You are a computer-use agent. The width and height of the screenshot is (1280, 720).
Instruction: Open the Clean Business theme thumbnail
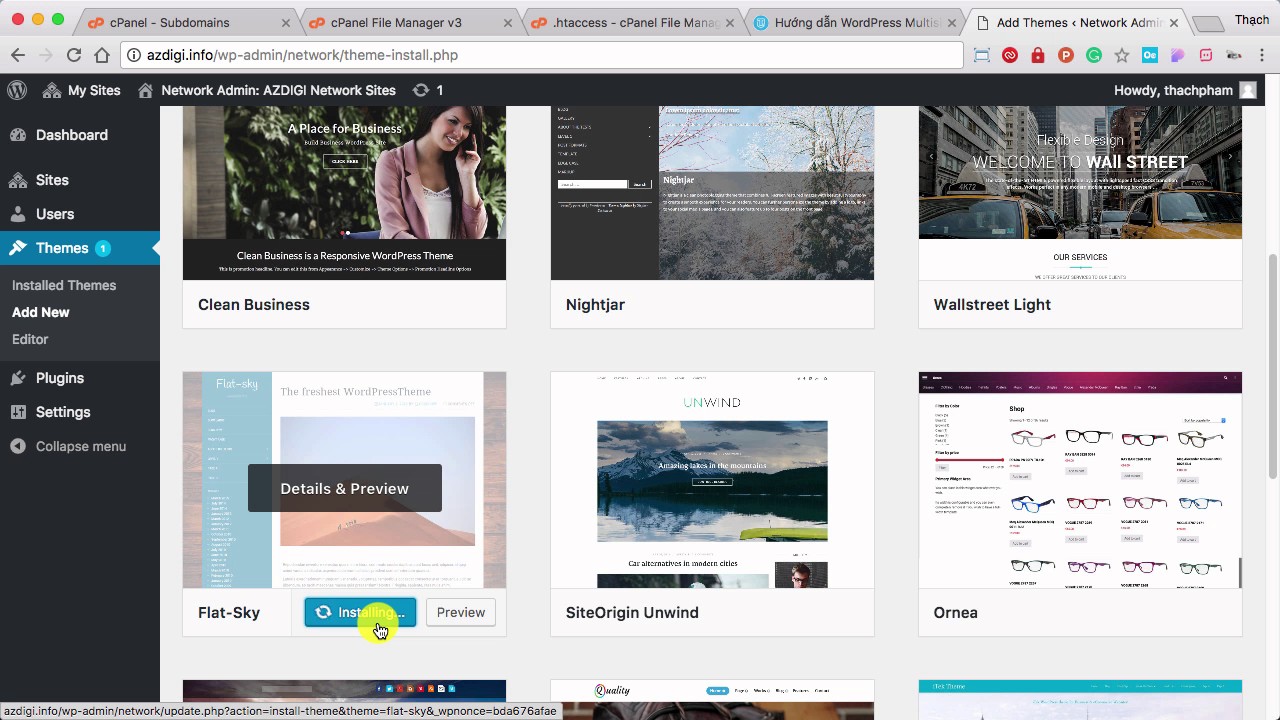[x=344, y=193]
